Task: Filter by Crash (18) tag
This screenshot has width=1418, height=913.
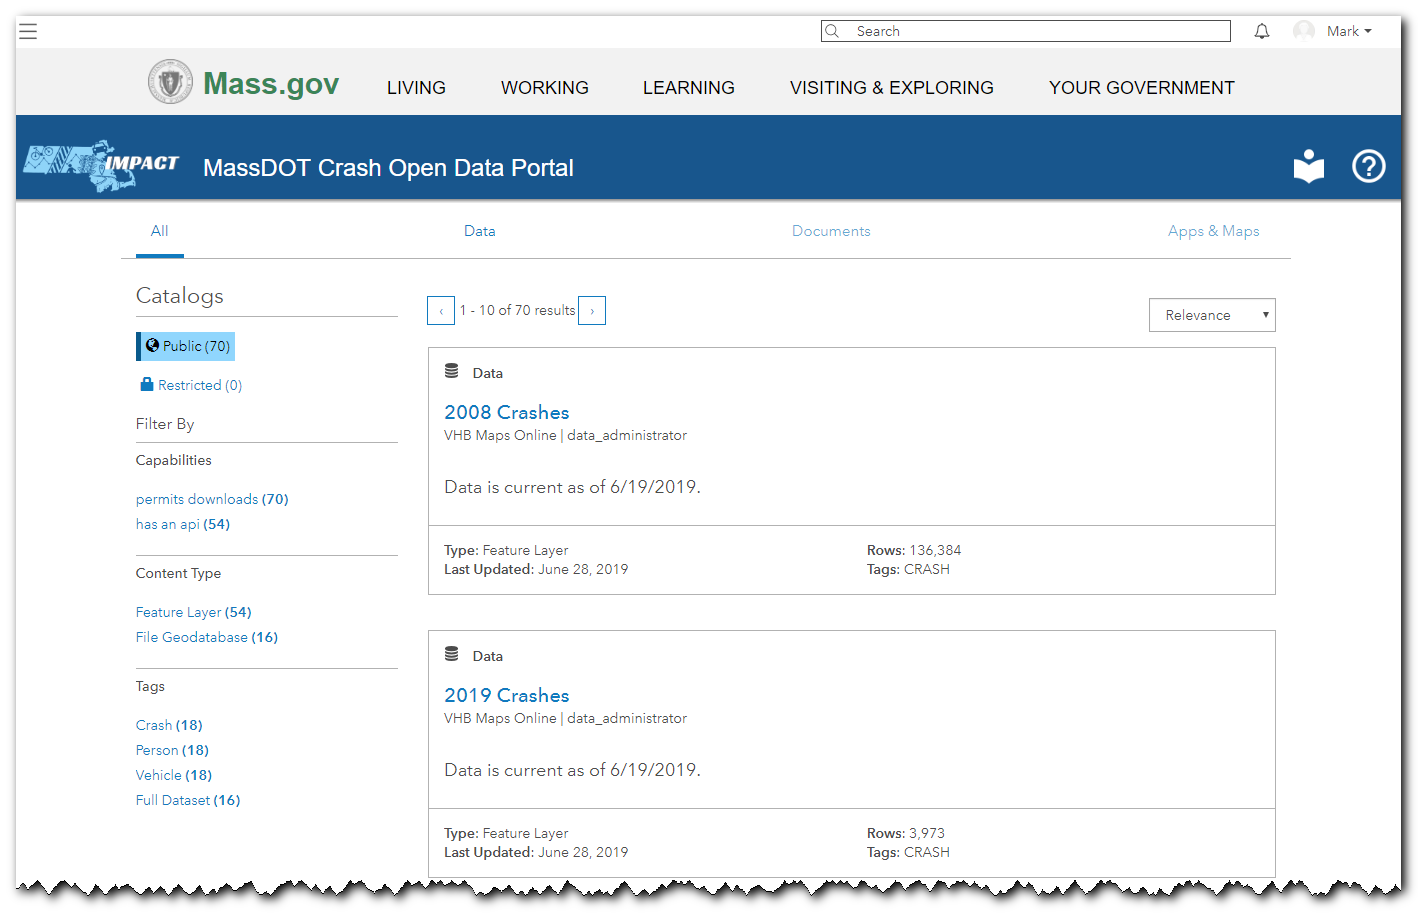Action: tap(169, 725)
